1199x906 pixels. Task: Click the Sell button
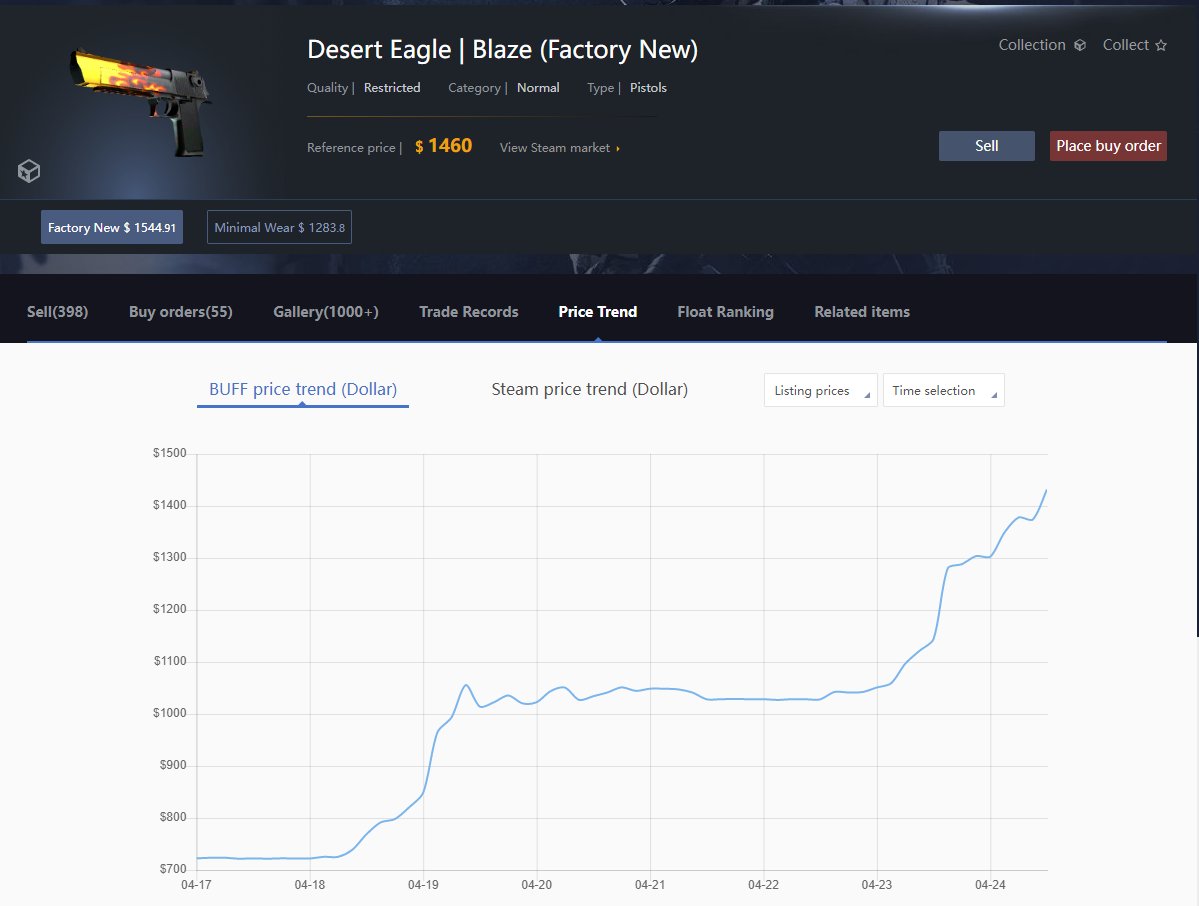986,146
